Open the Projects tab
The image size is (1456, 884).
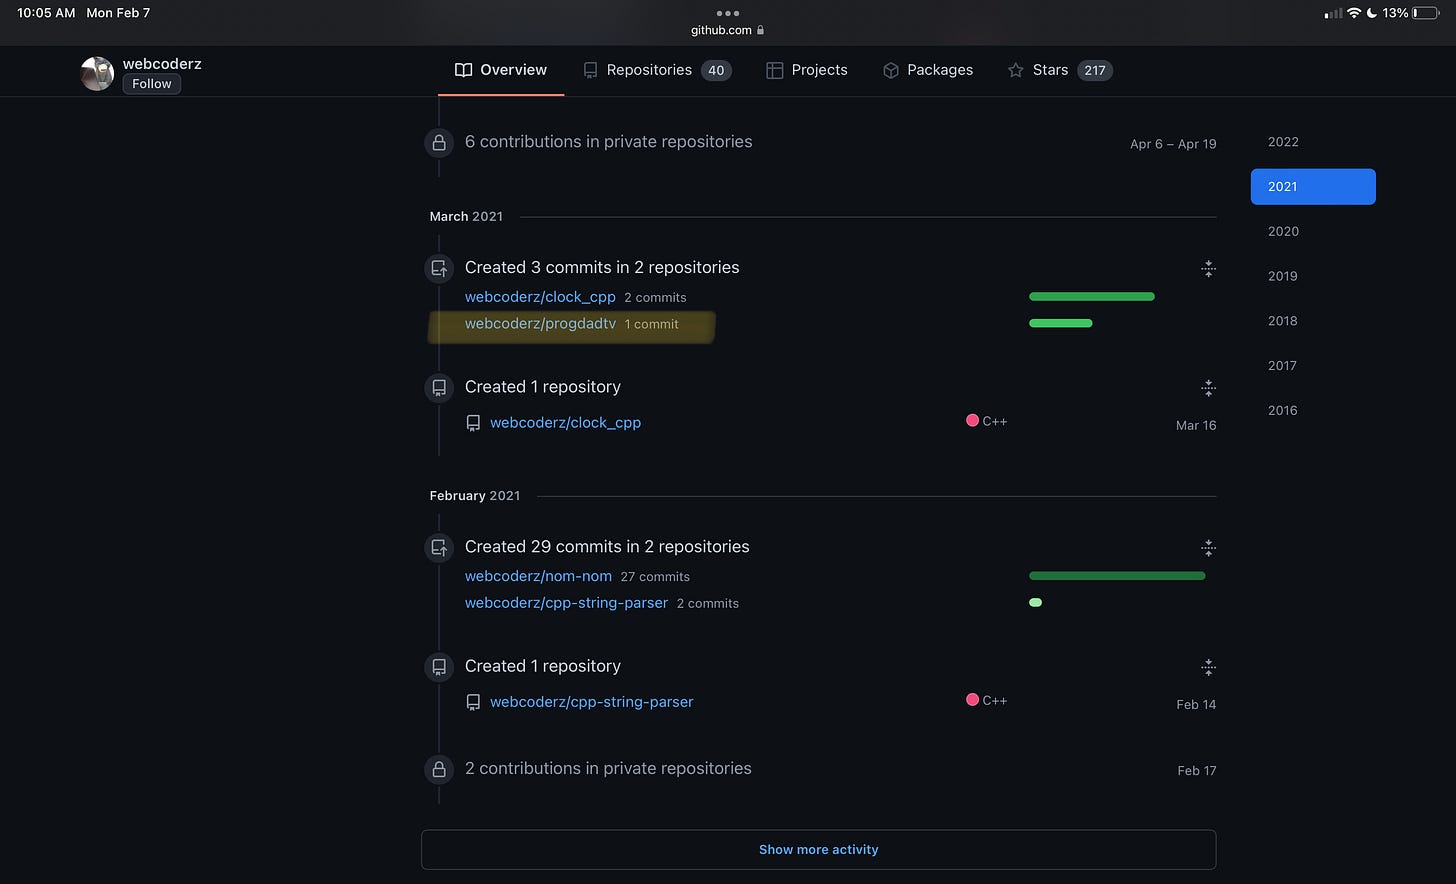807,70
